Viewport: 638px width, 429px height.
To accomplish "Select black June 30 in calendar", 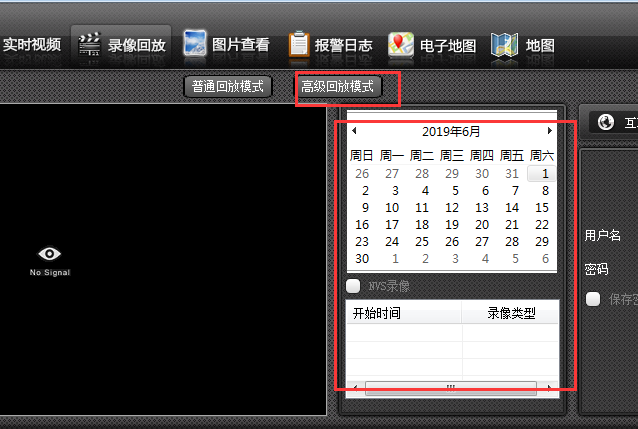I will coord(362,259).
